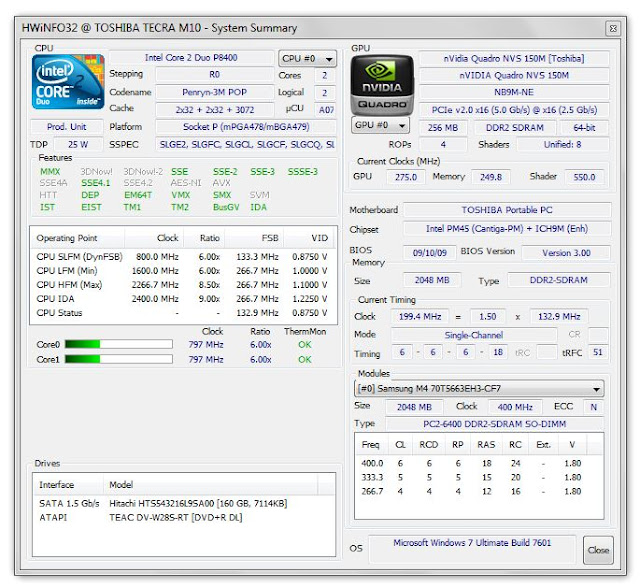Expand the Samsung M4 70T5663EH3-CF7 module dropdown
The image size is (640, 588).
tap(479, 389)
